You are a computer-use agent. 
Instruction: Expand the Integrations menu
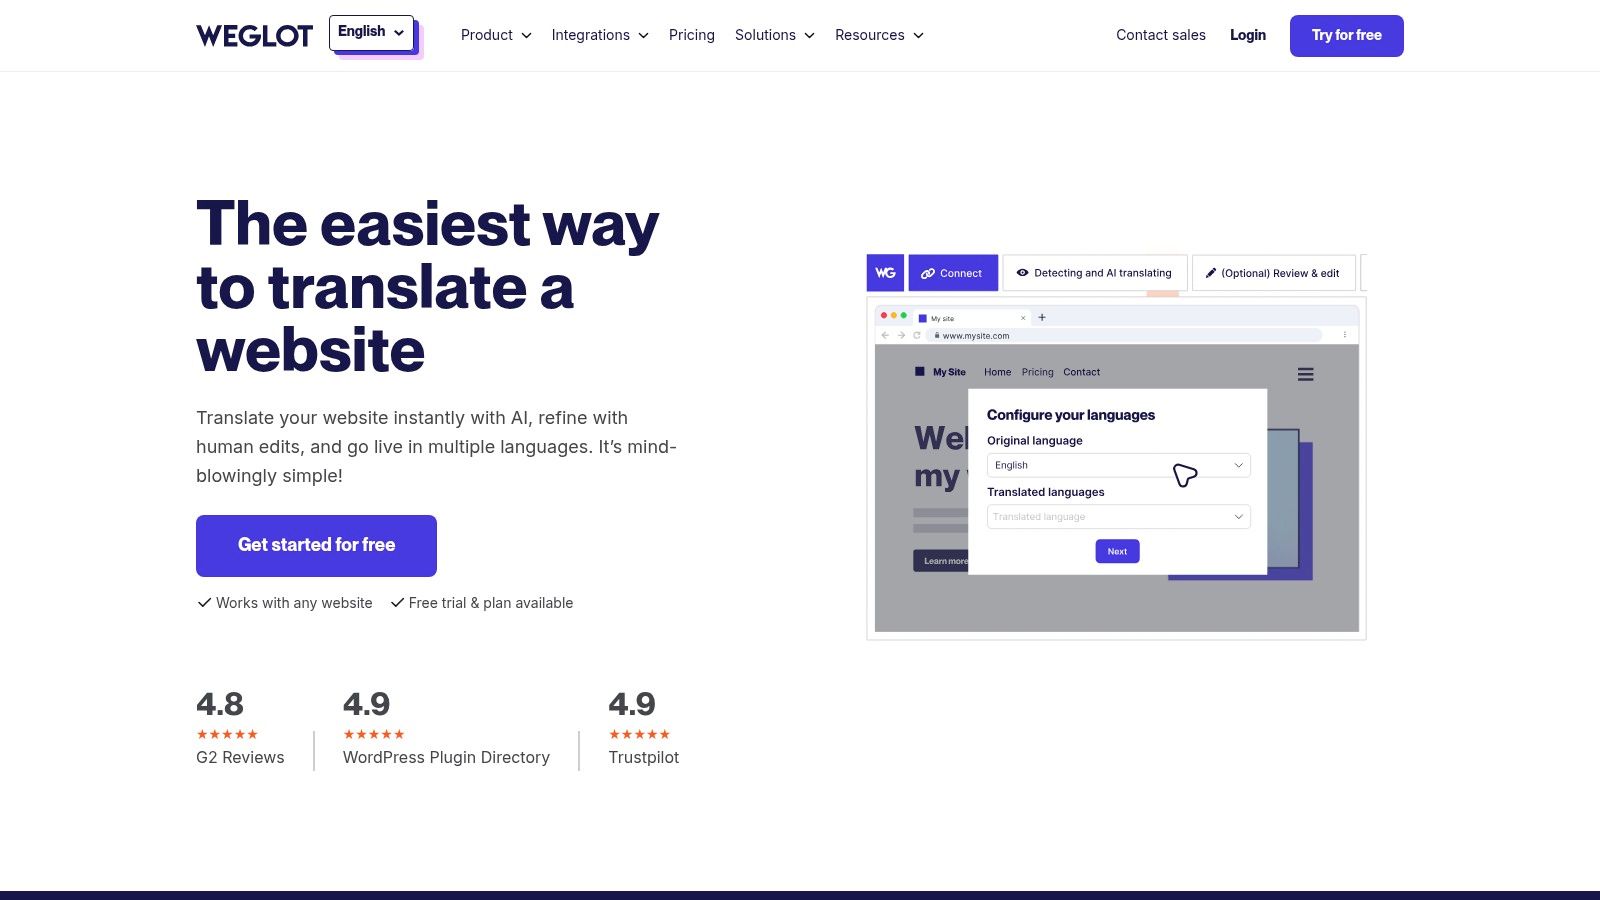pyautogui.click(x=600, y=35)
